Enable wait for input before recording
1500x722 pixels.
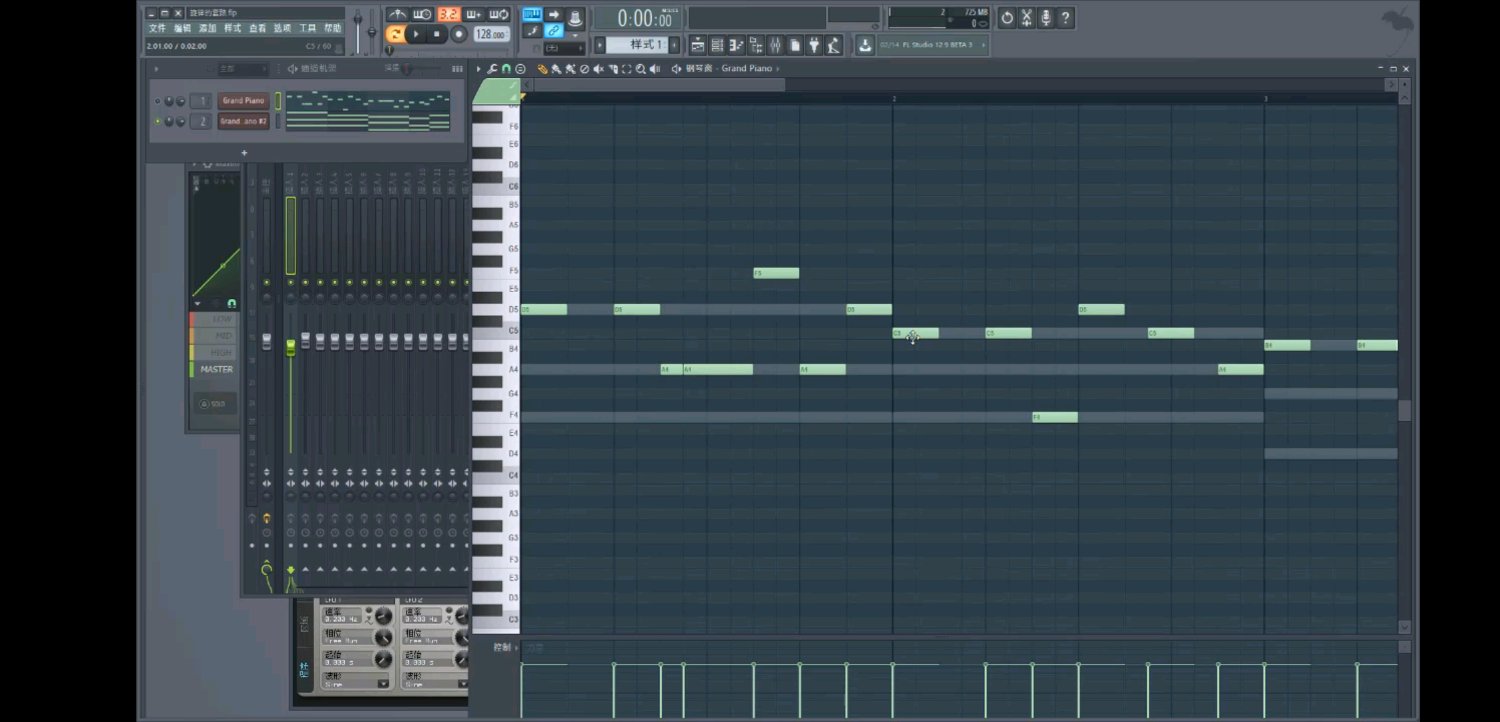422,14
